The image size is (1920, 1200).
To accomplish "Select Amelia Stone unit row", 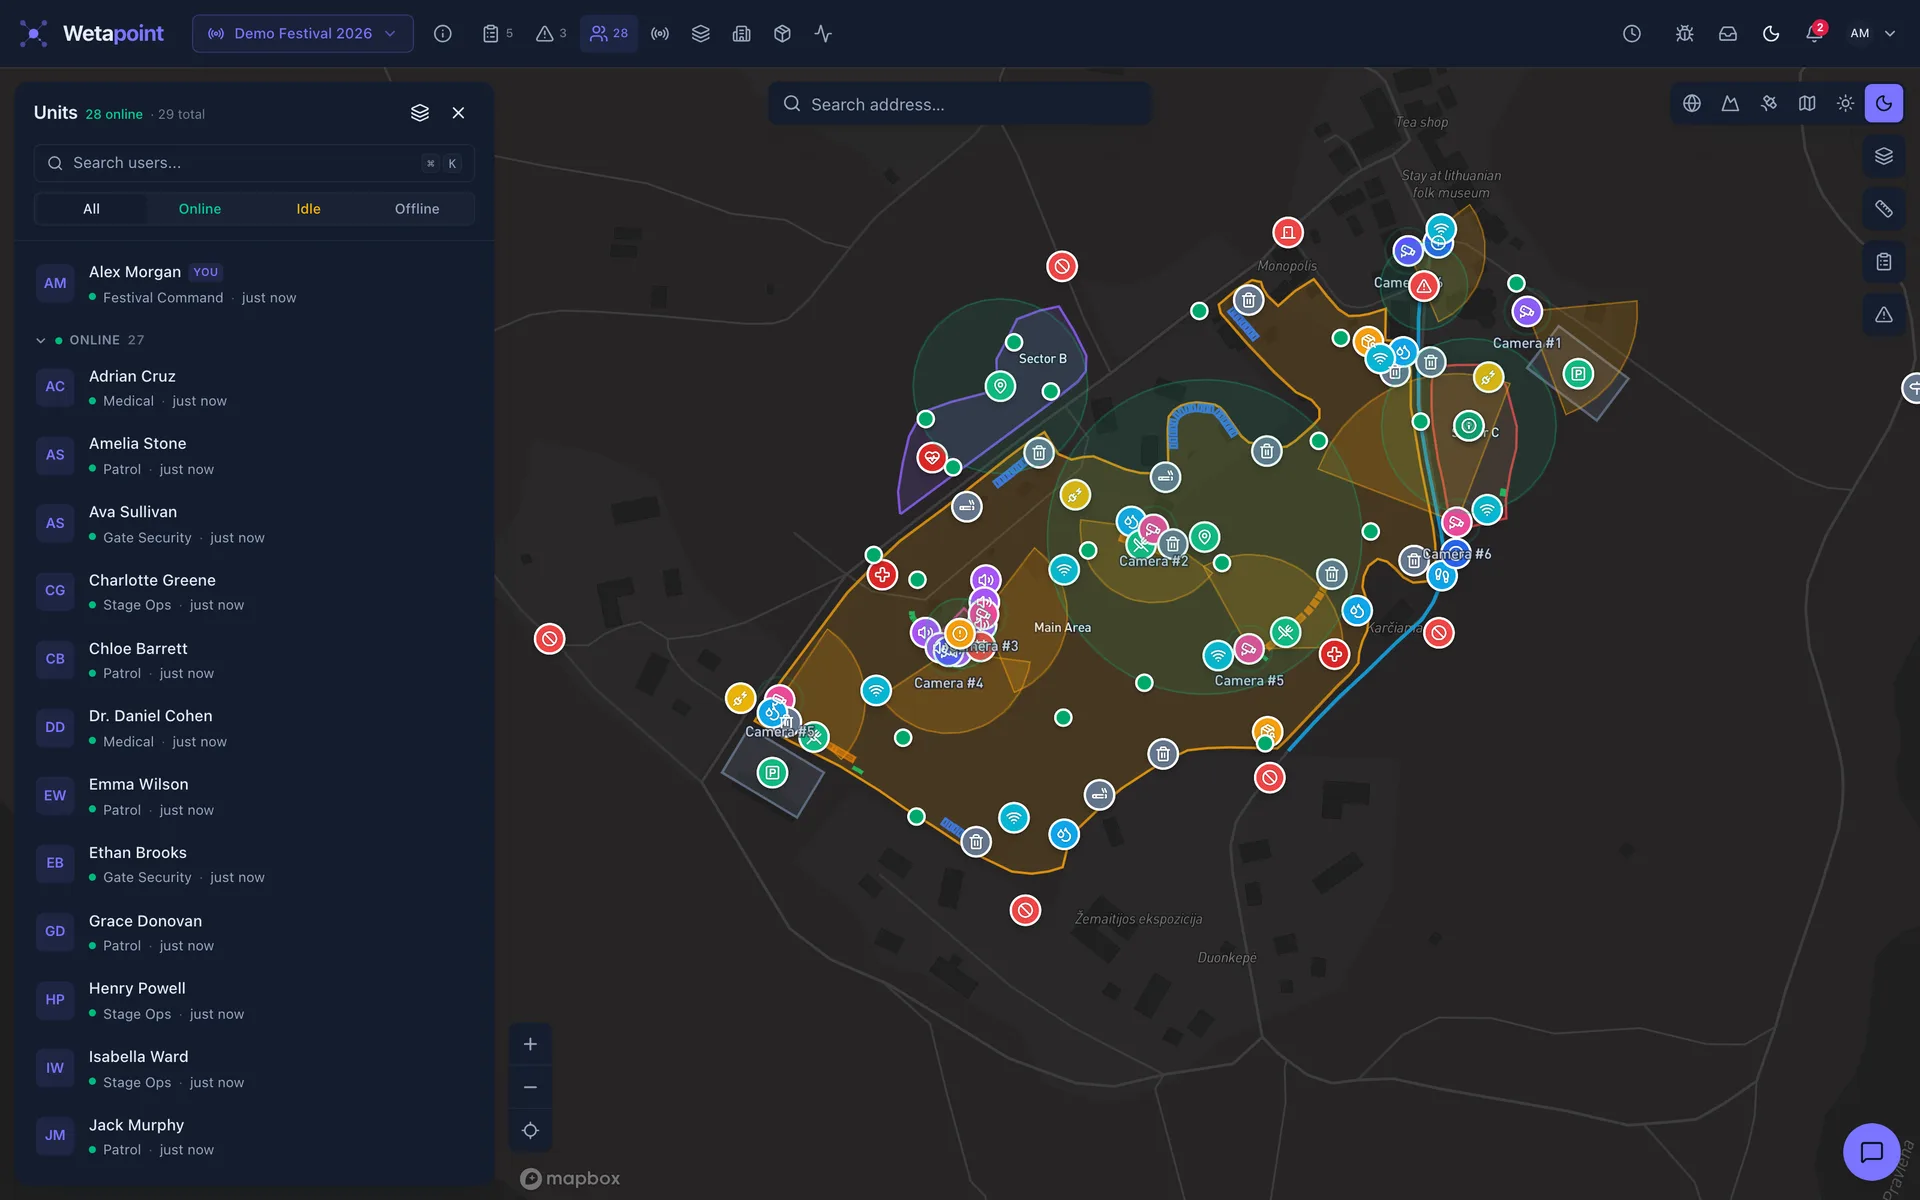I will tap(254, 456).
